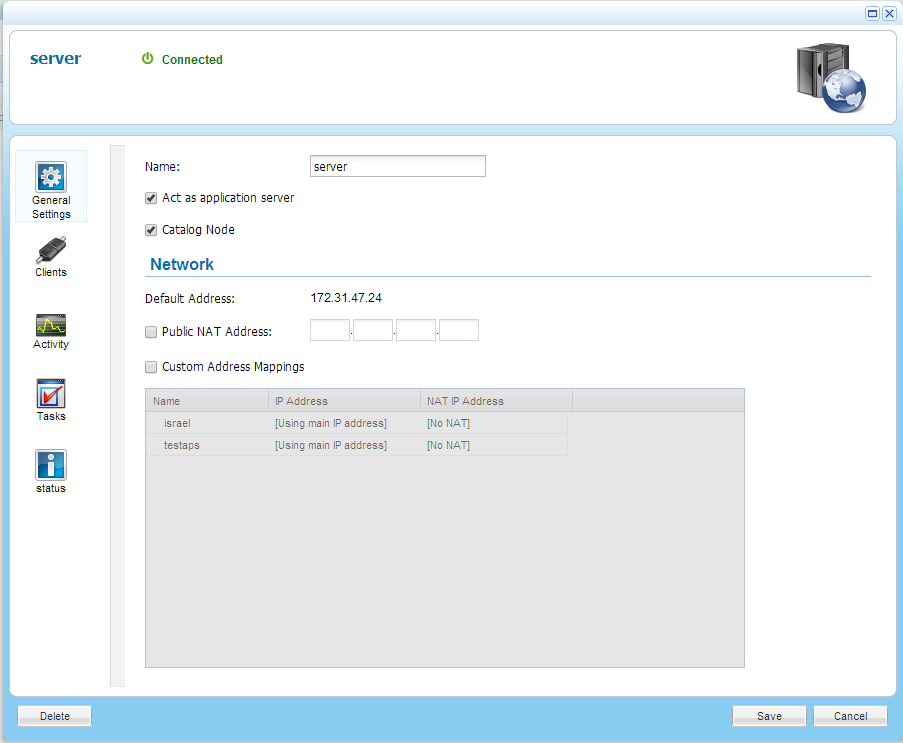Enable Custom Address Mappings checkbox
Viewport: 903px width, 743px height.
point(151,367)
